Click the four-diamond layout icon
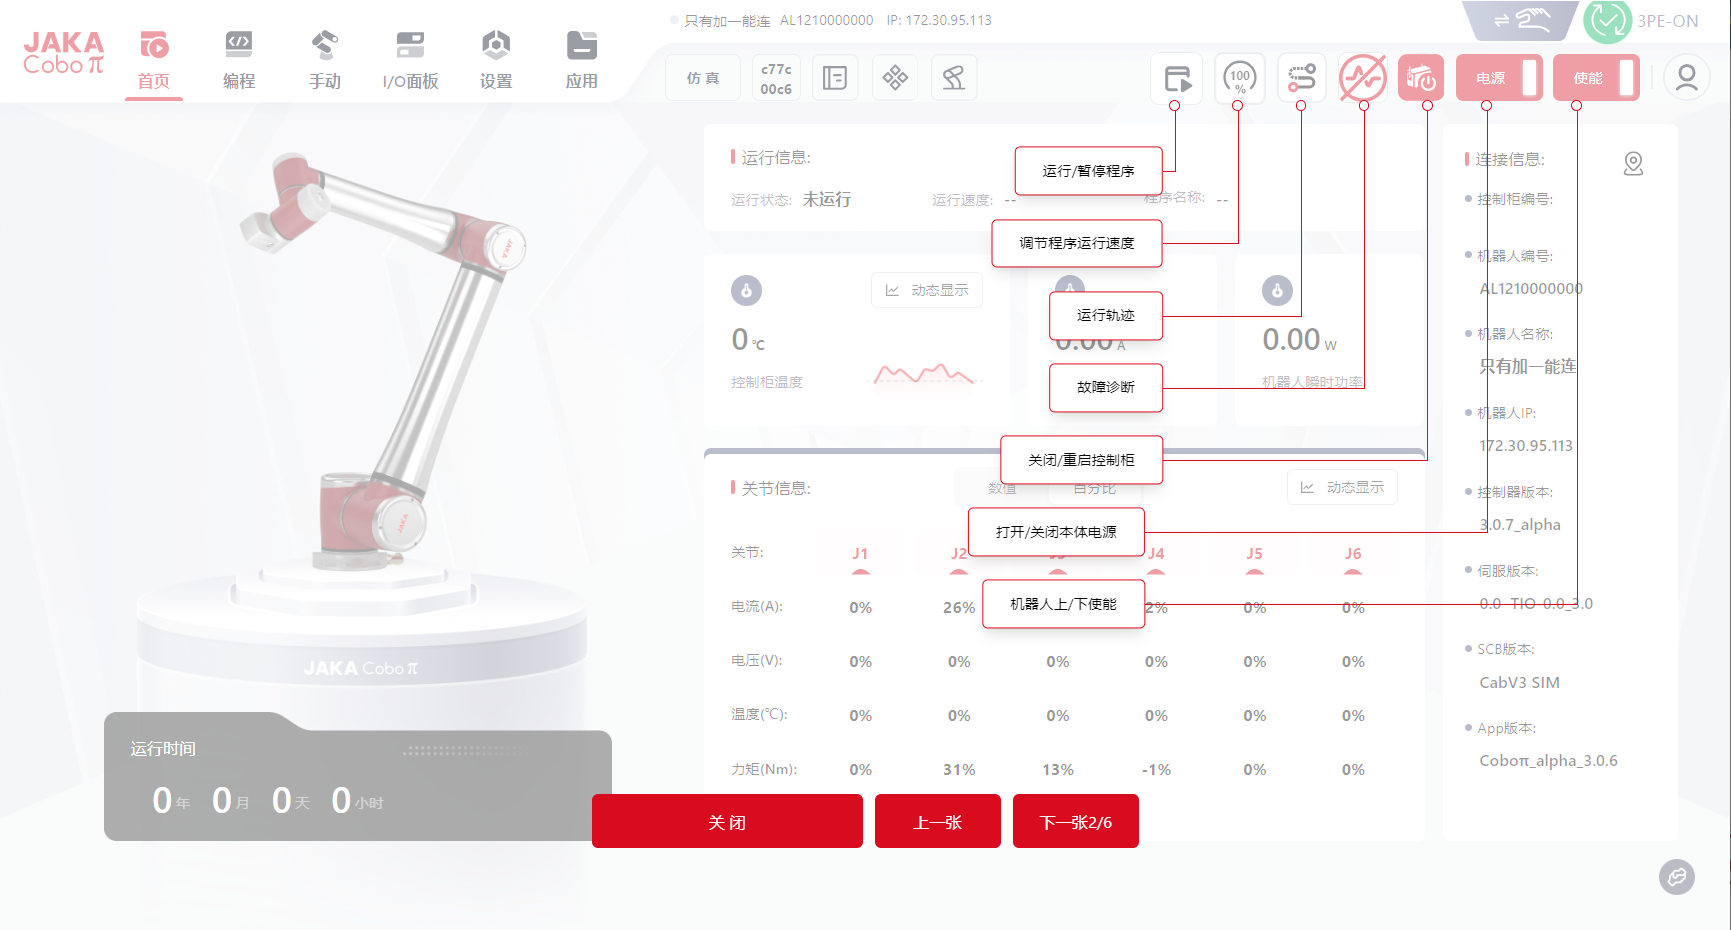 tap(895, 78)
